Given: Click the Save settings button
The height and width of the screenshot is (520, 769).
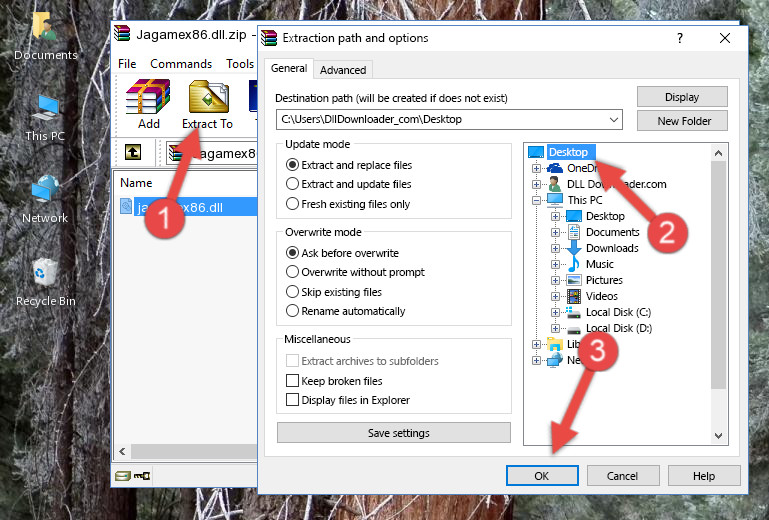Looking at the screenshot, I should click(x=394, y=433).
